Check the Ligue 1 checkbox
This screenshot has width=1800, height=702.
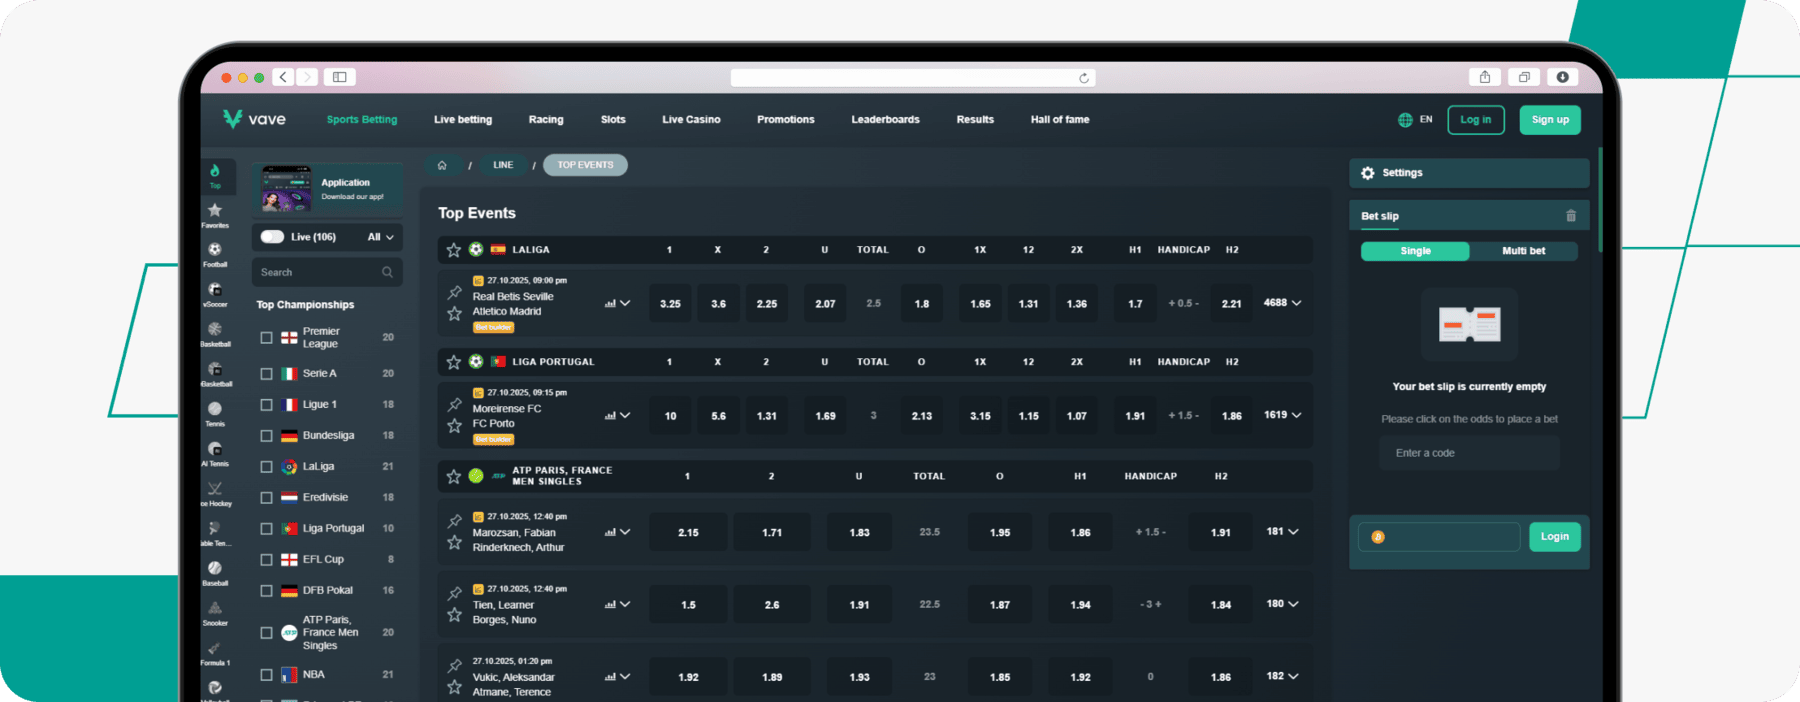[x=266, y=405]
